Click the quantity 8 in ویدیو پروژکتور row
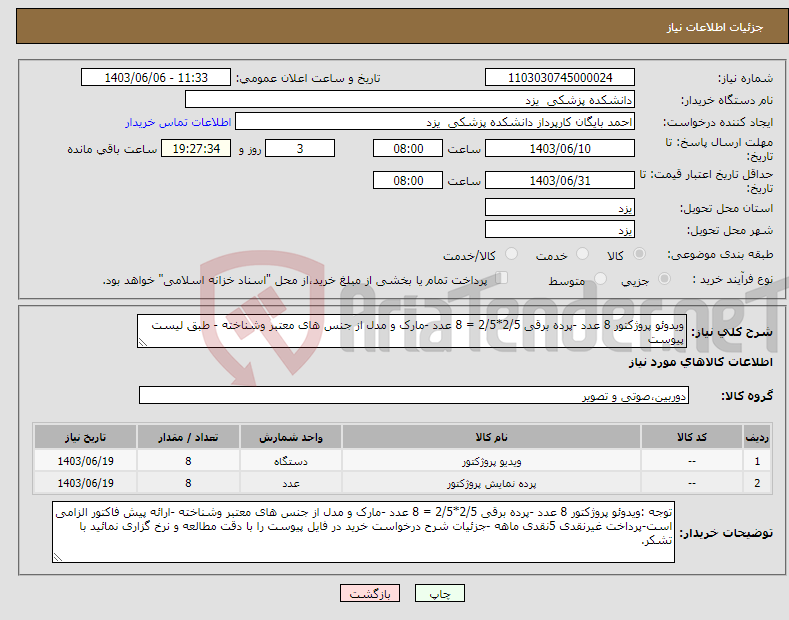The image size is (789, 620). coord(188,461)
